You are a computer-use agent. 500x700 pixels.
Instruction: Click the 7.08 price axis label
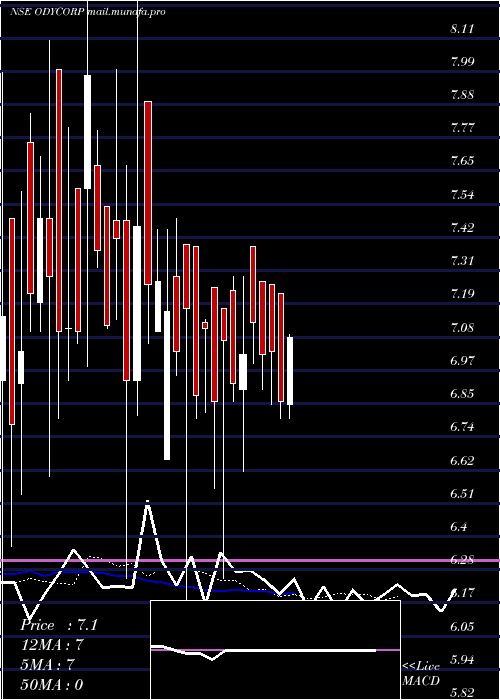coord(462,328)
